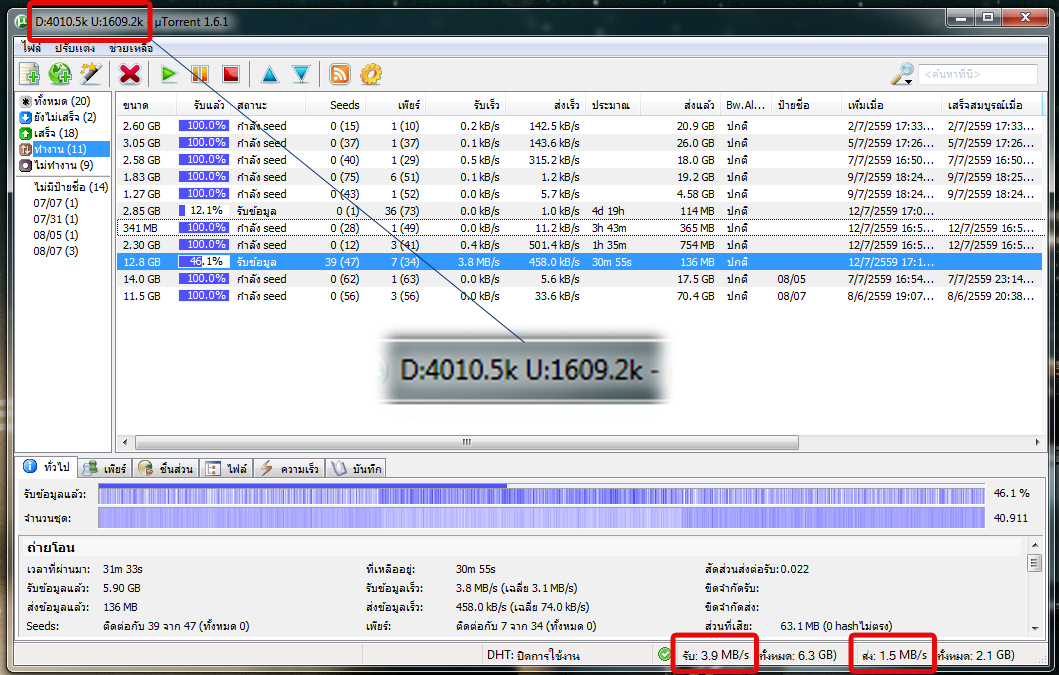This screenshot has height=675, width=1059.
Task: Switch to ชิ้นส่วน tab
Action: coord(166,468)
